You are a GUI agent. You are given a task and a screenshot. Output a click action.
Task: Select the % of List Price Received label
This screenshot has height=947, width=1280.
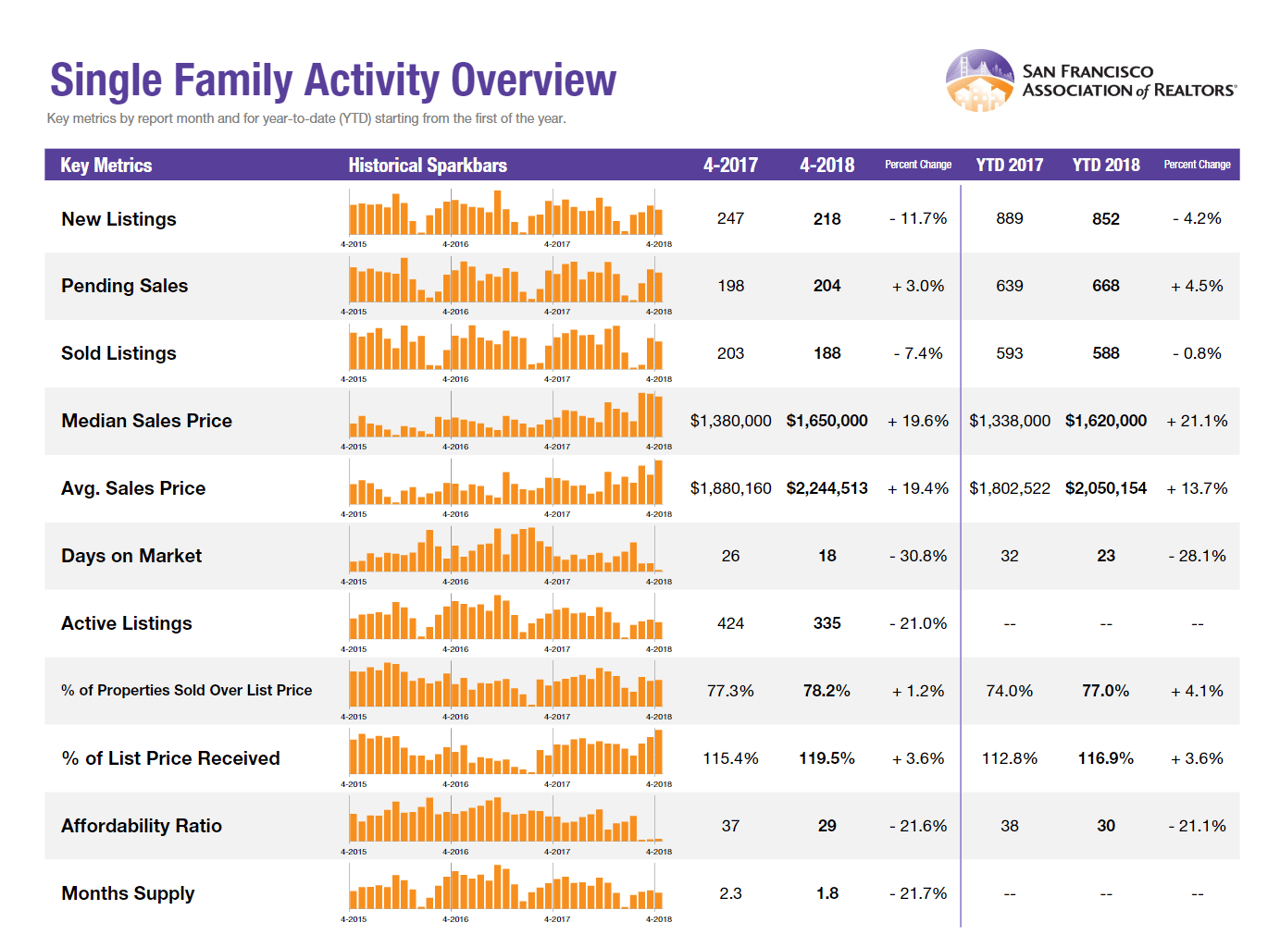(170, 758)
